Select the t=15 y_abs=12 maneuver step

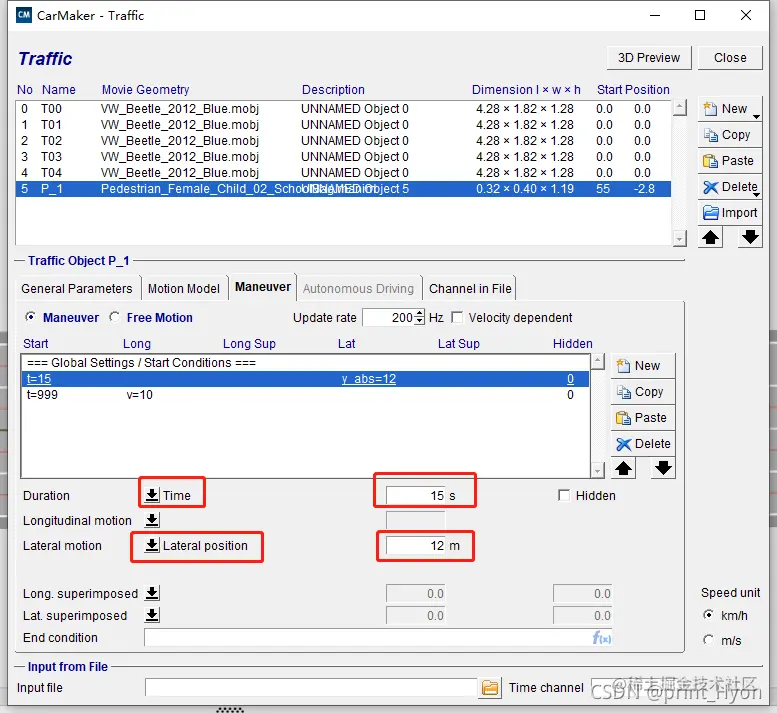[305, 379]
